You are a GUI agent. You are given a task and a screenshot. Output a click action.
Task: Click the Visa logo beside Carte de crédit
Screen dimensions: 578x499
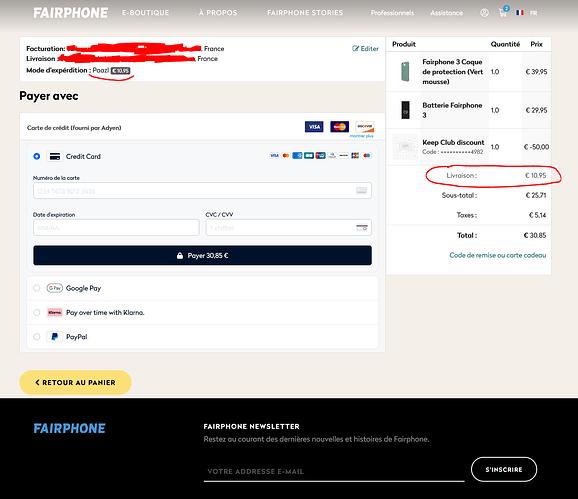[314, 127]
